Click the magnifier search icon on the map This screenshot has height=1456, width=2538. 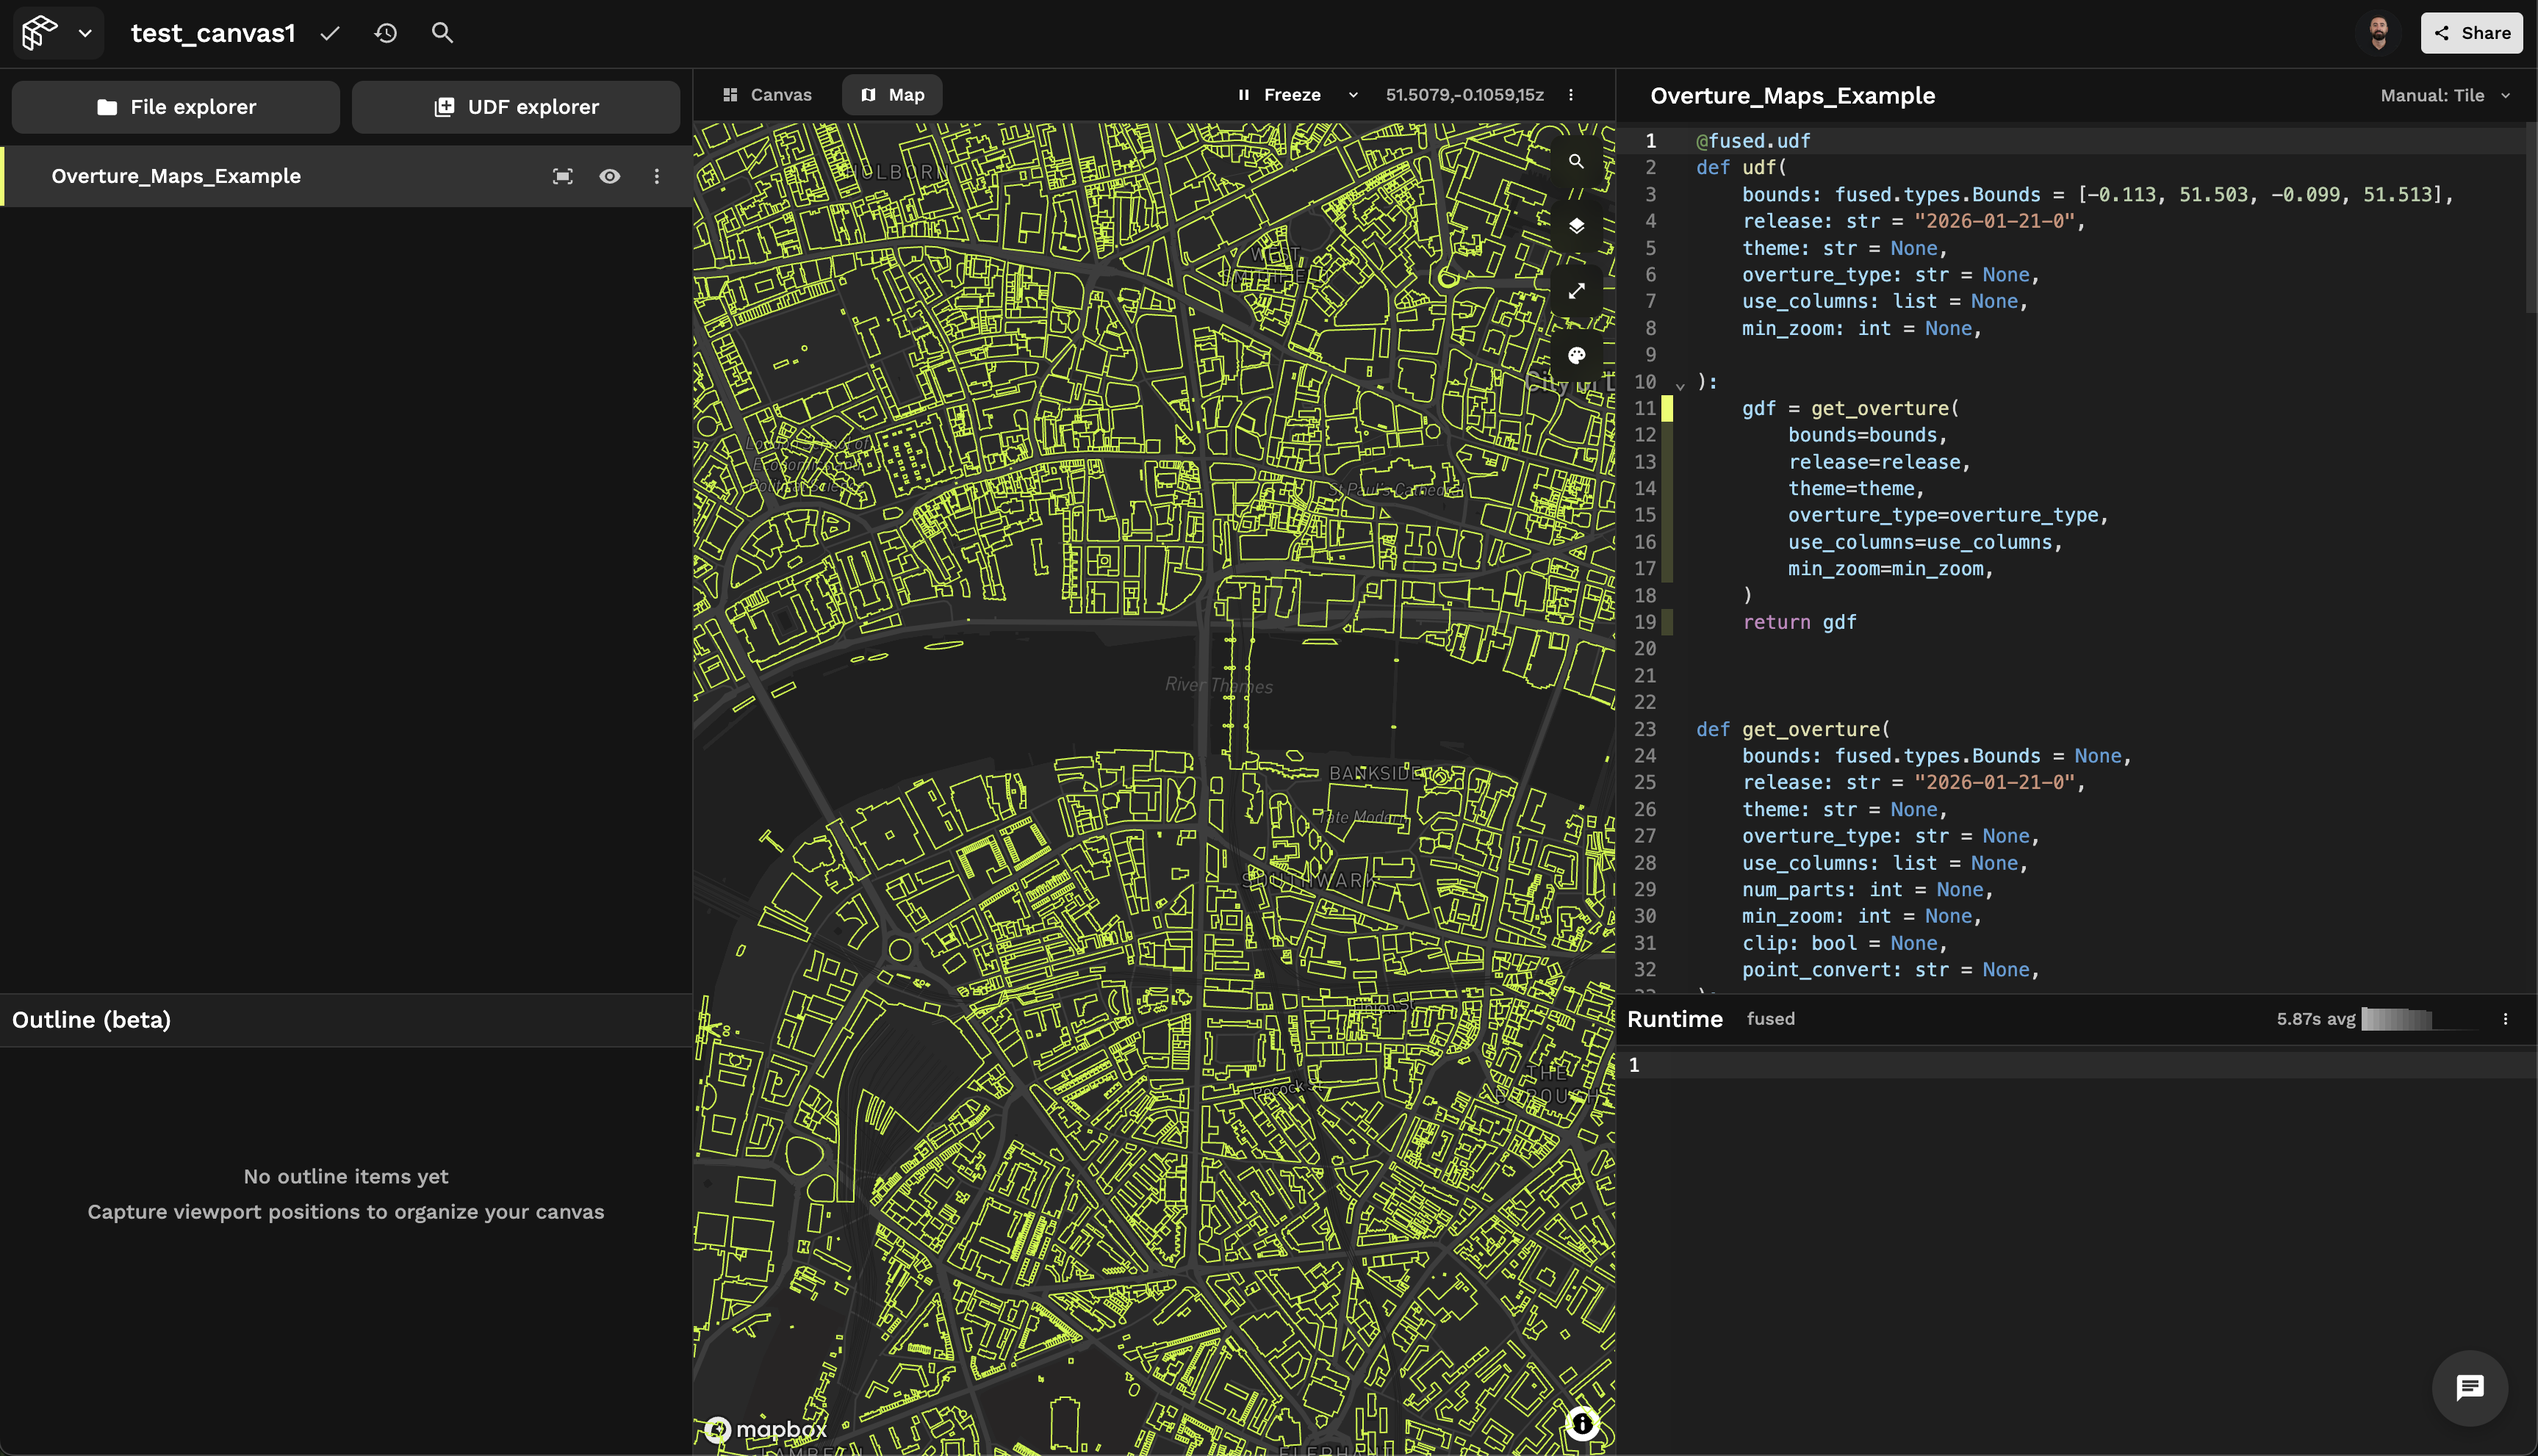1577,161
